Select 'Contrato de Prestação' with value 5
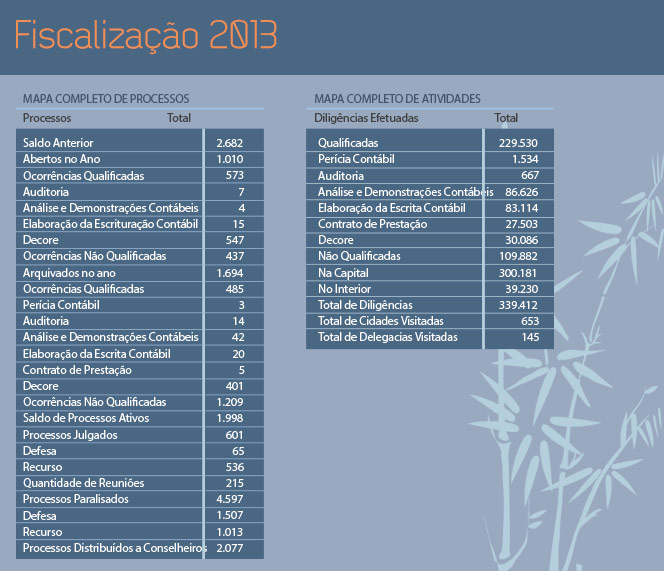 [x=77, y=370]
